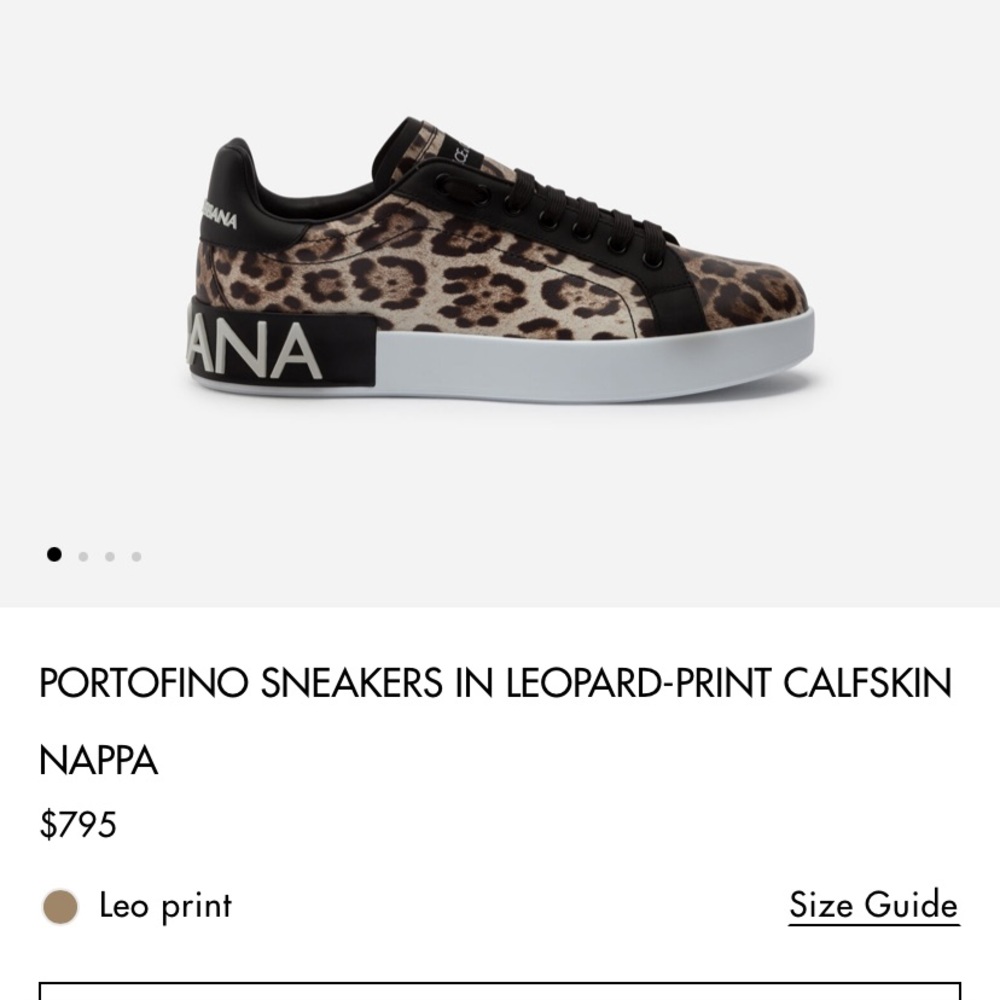Viewport: 1000px width, 1000px height.
Task: Click the Size Guide link
Action: tap(872, 906)
